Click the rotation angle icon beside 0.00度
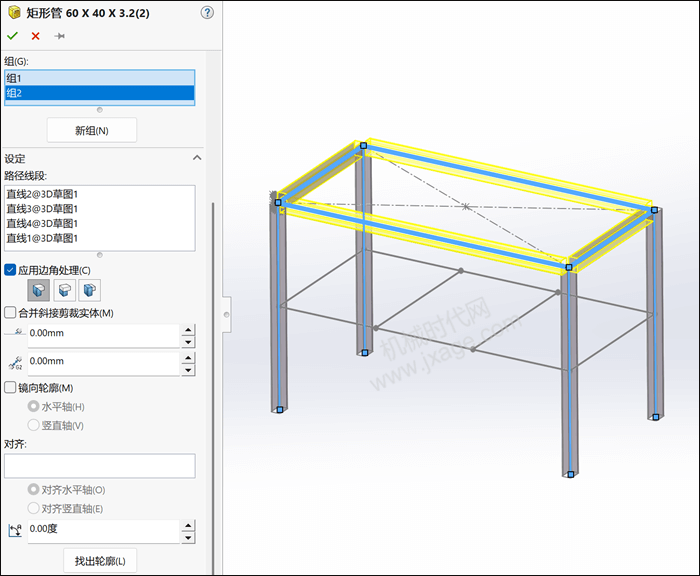The image size is (700, 576). tap(15, 530)
